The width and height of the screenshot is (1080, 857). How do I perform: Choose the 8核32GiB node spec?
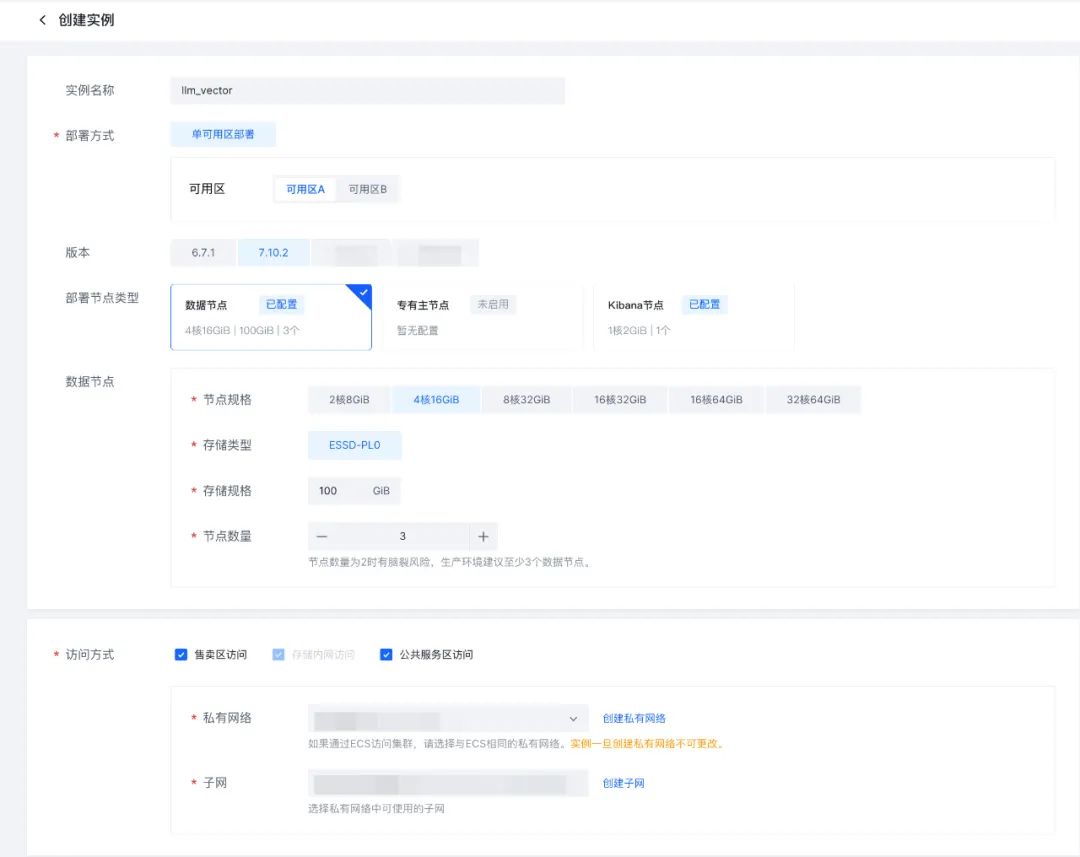pyautogui.click(x=526, y=400)
